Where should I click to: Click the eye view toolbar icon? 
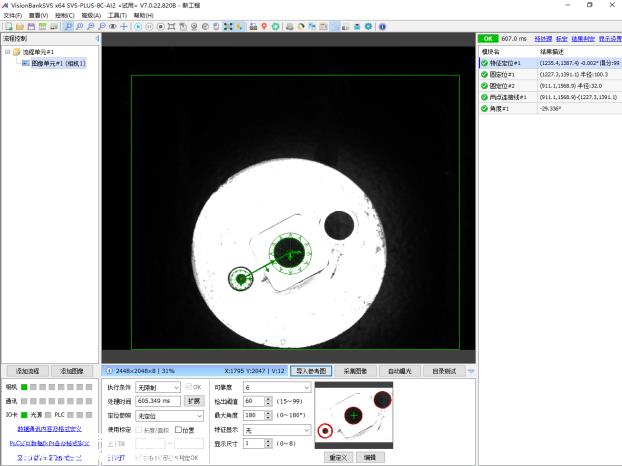(113, 27)
